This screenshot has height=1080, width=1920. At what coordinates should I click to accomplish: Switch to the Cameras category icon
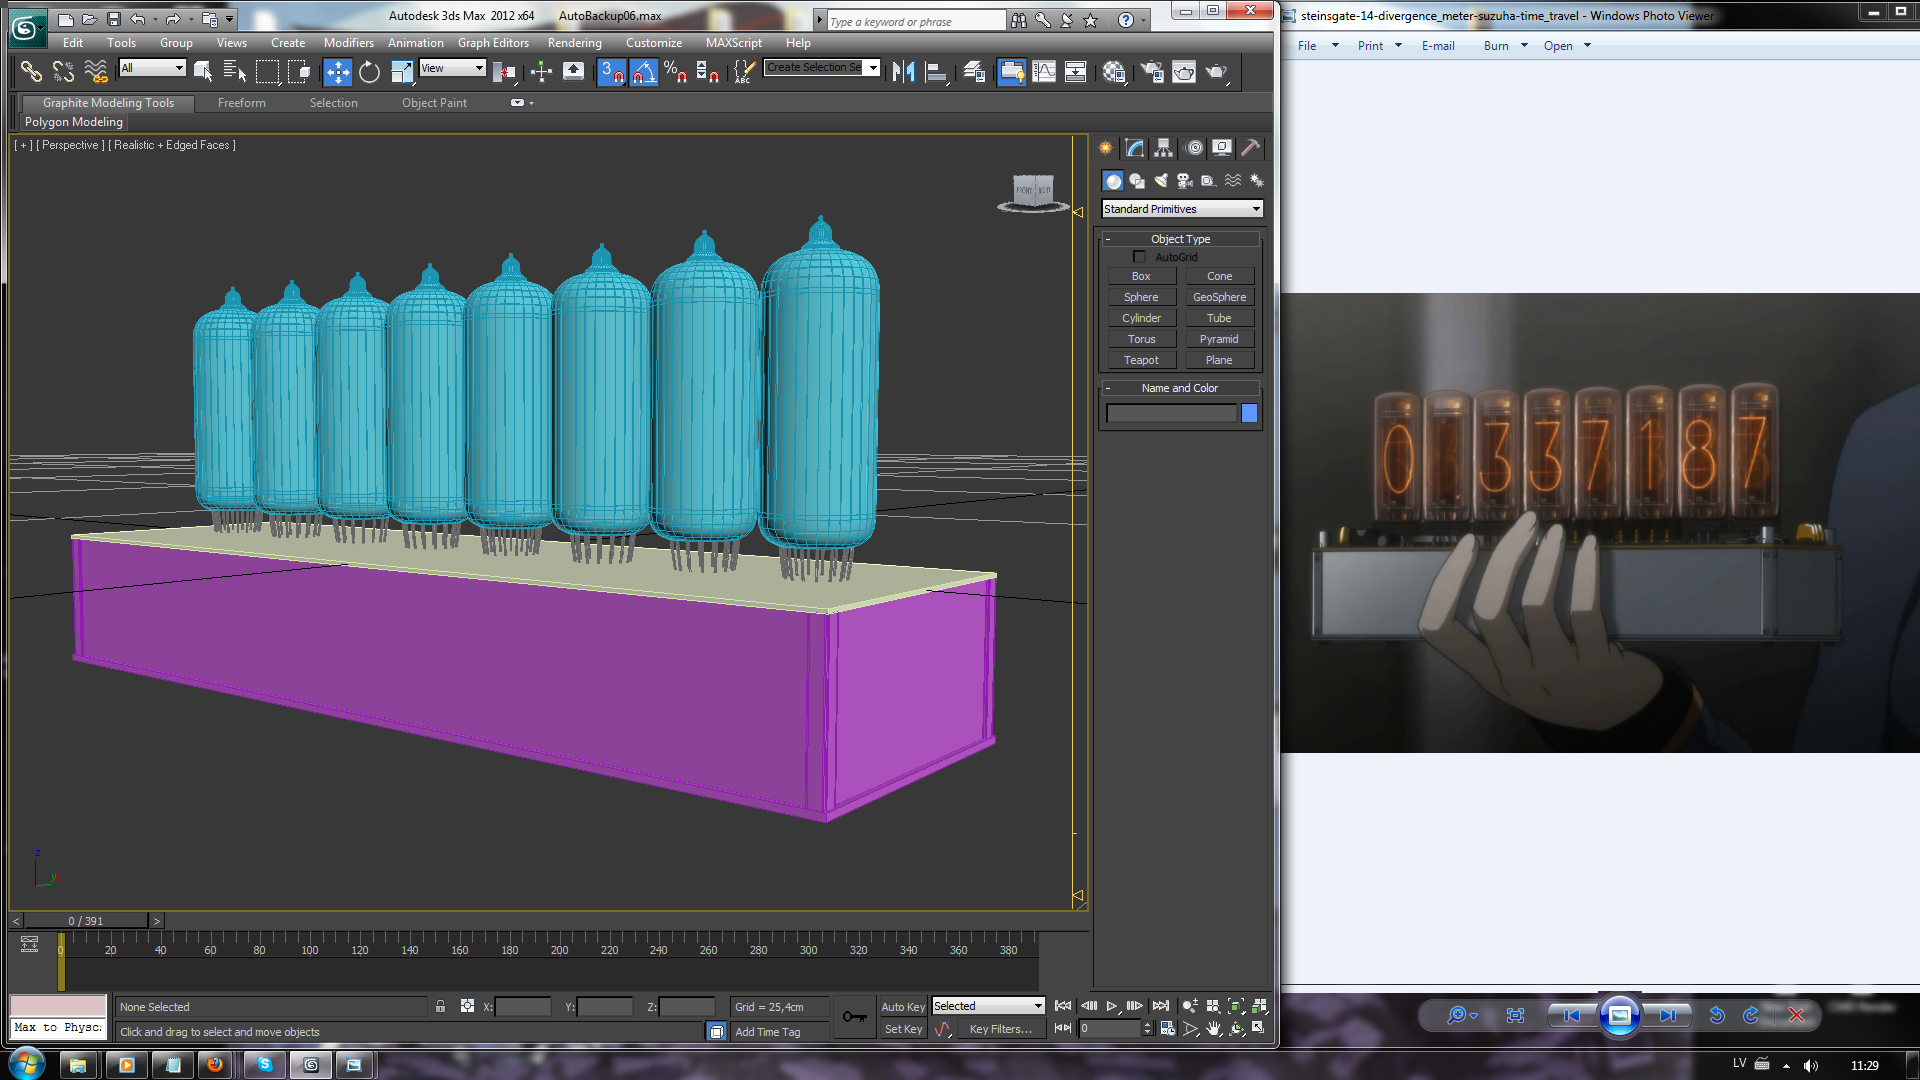[x=1185, y=181]
